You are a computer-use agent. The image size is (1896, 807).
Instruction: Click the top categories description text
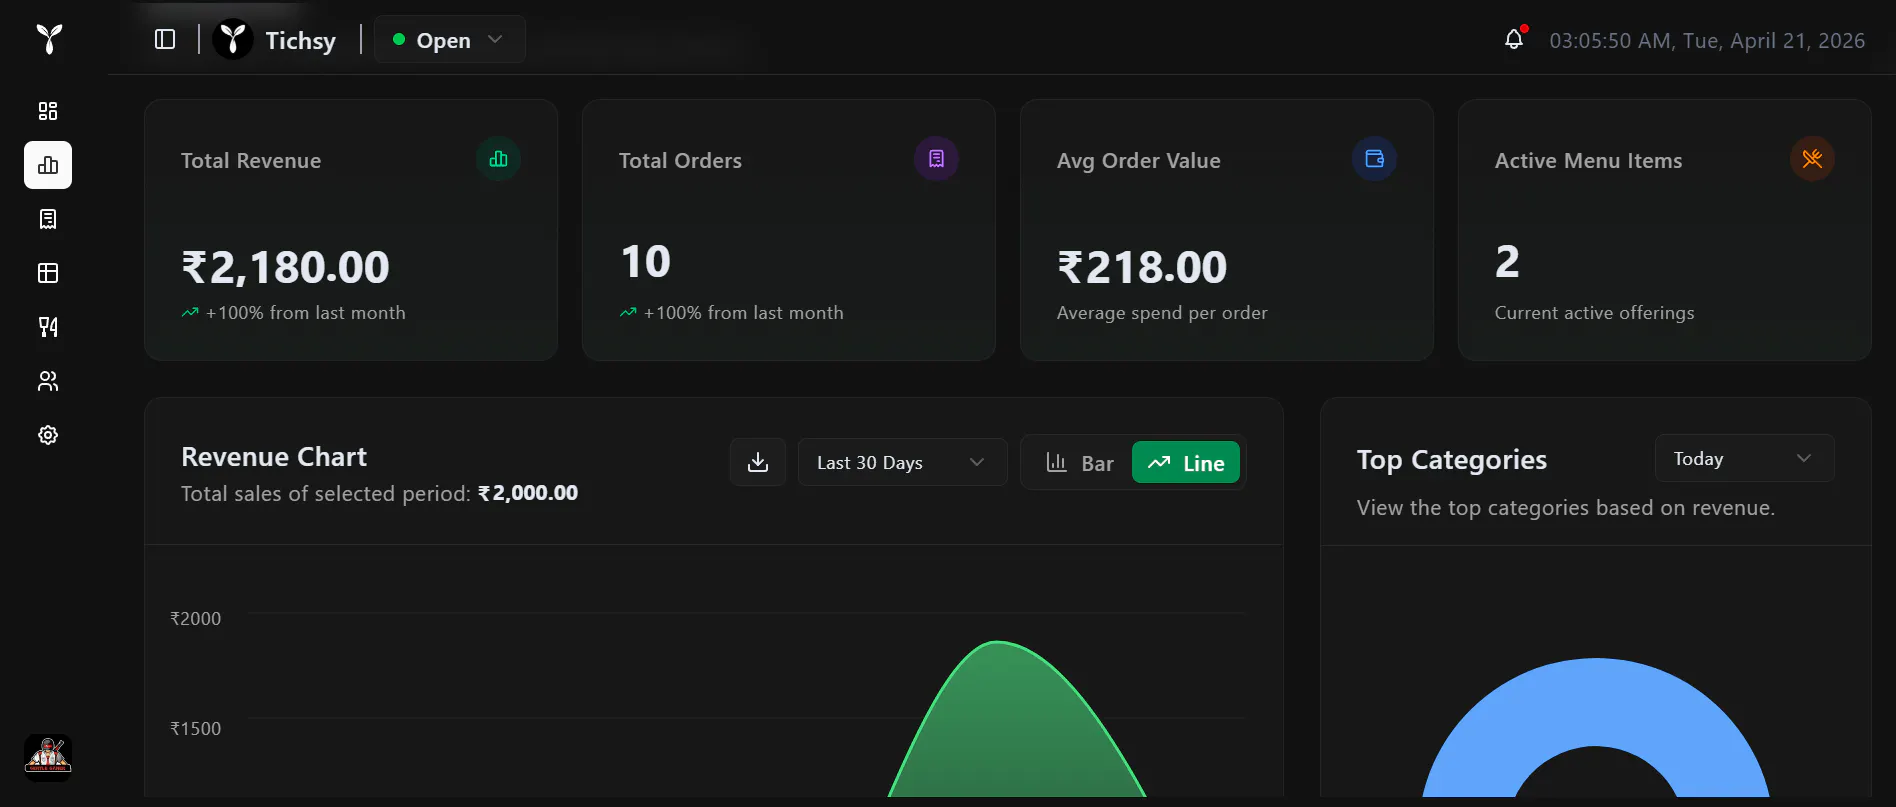[x=1566, y=508]
